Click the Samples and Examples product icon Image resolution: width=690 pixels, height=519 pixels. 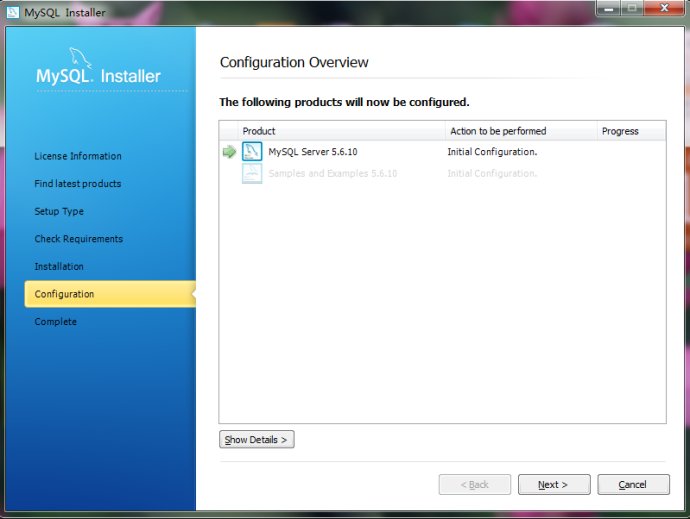[x=252, y=173]
